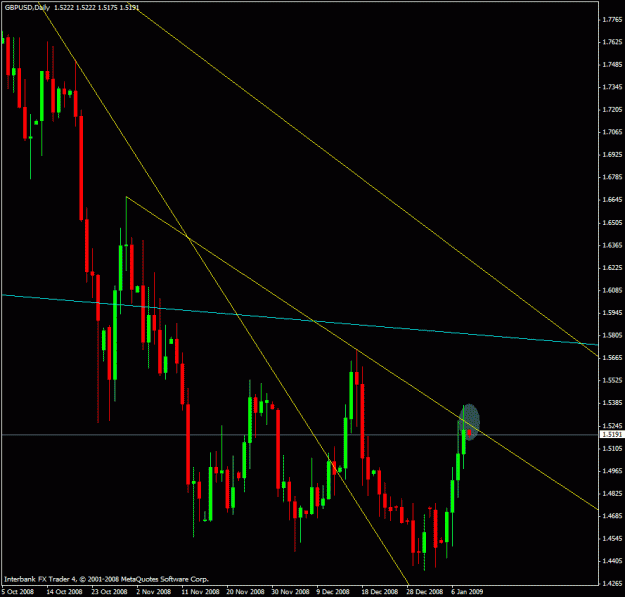Click the 1.6085 price axis label
The height and width of the screenshot is (597, 625).
coord(612,290)
